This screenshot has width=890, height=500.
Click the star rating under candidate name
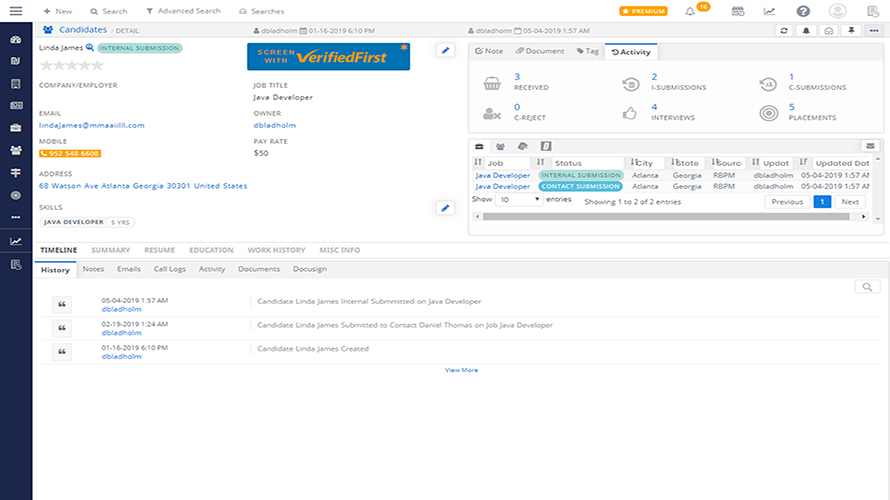pyautogui.click(x=72, y=65)
